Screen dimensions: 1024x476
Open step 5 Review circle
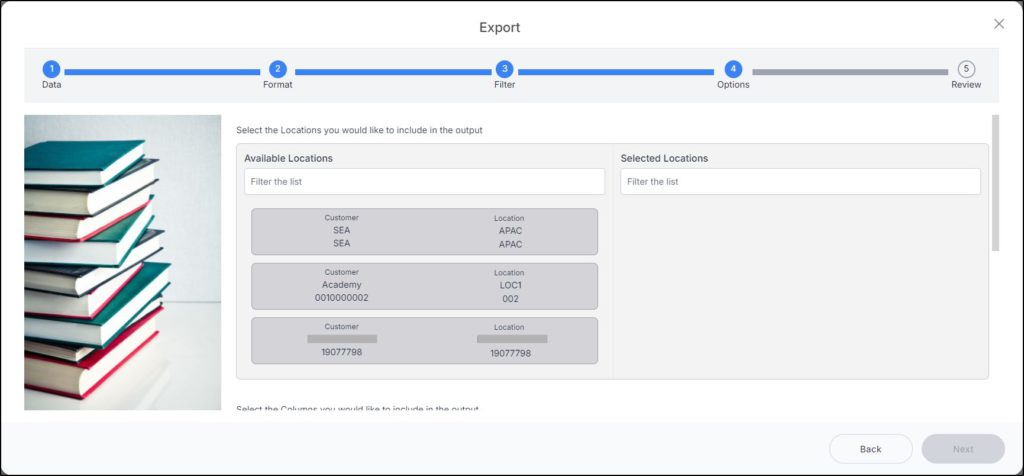(x=965, y=69)
